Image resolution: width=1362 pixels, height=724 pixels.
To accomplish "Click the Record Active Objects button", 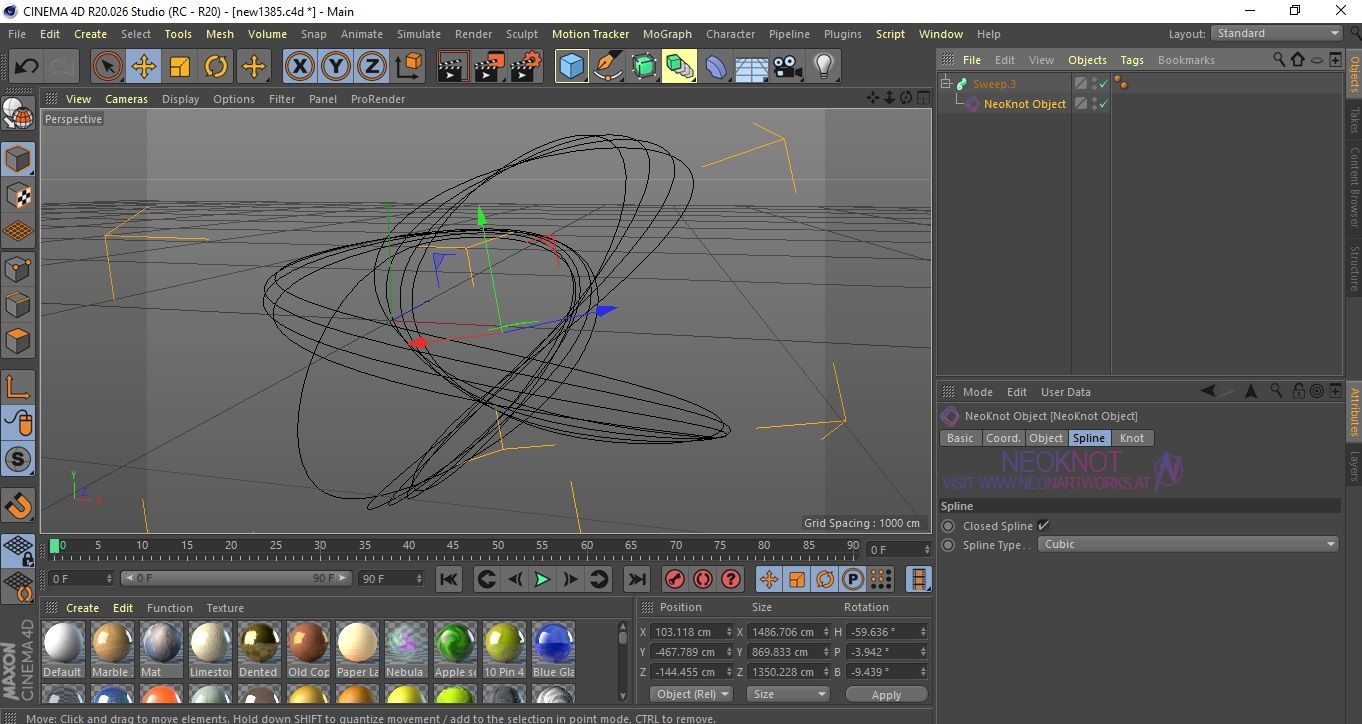I will 675,579.
